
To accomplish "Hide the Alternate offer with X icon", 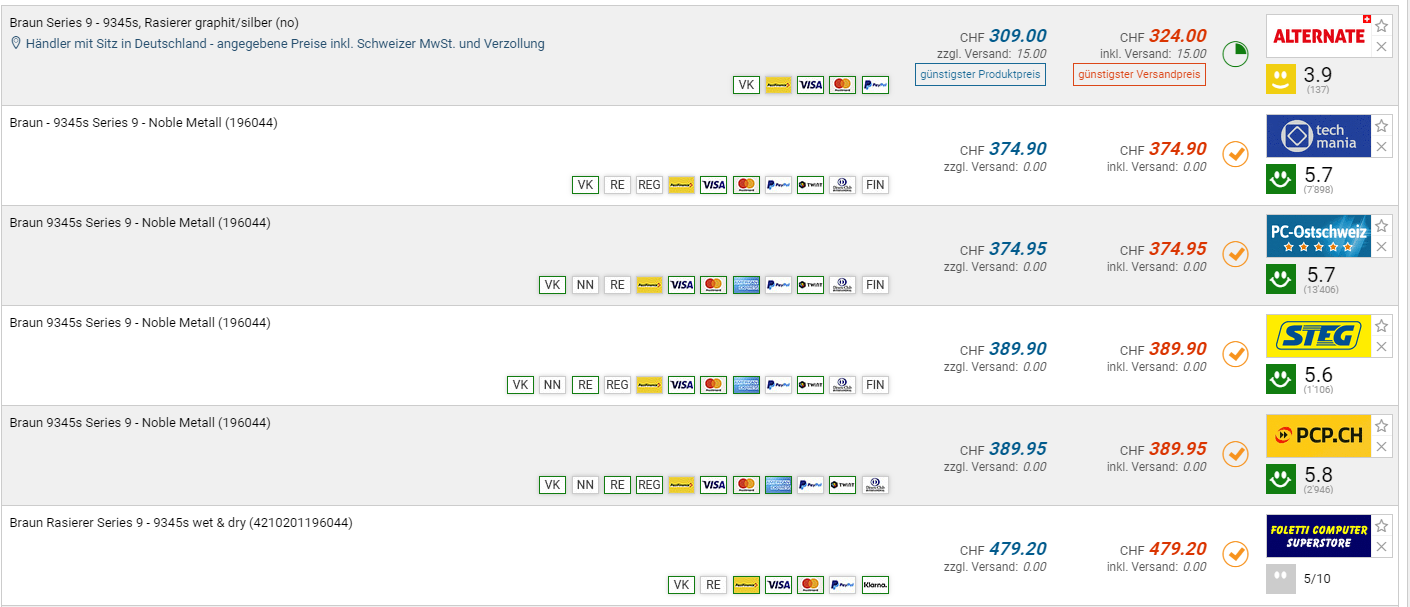I will click(x=1381, y=47).
